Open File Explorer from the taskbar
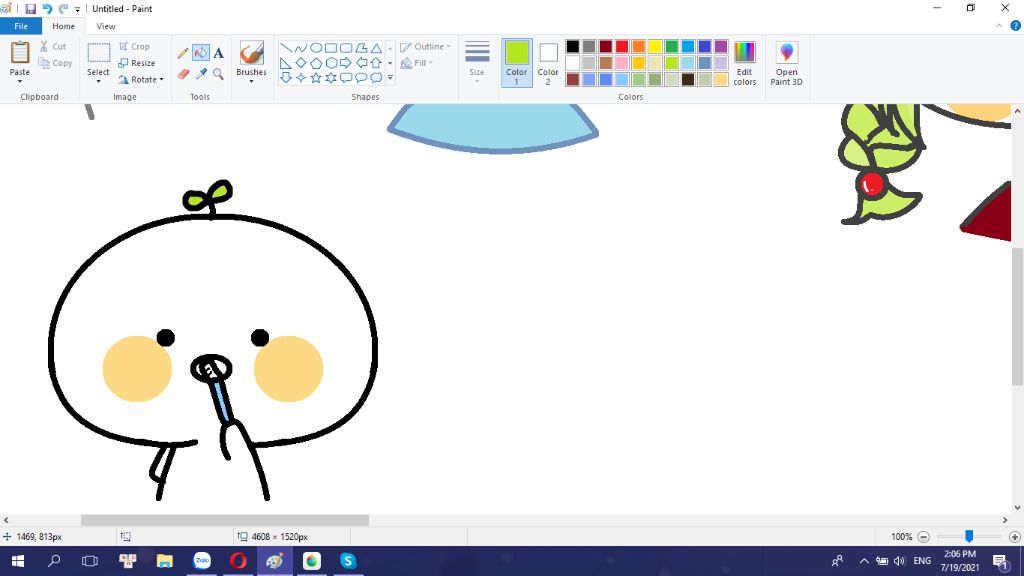1024x576 pixels. [x=165, y=561]
